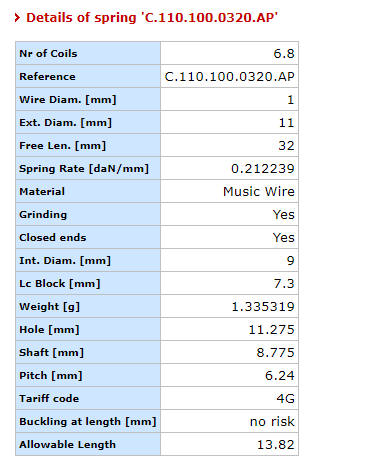The image size is (378, 472).
Task: Click the heading Details of spring 'C.110.100.0320.AP'
Action: point(152,18)
